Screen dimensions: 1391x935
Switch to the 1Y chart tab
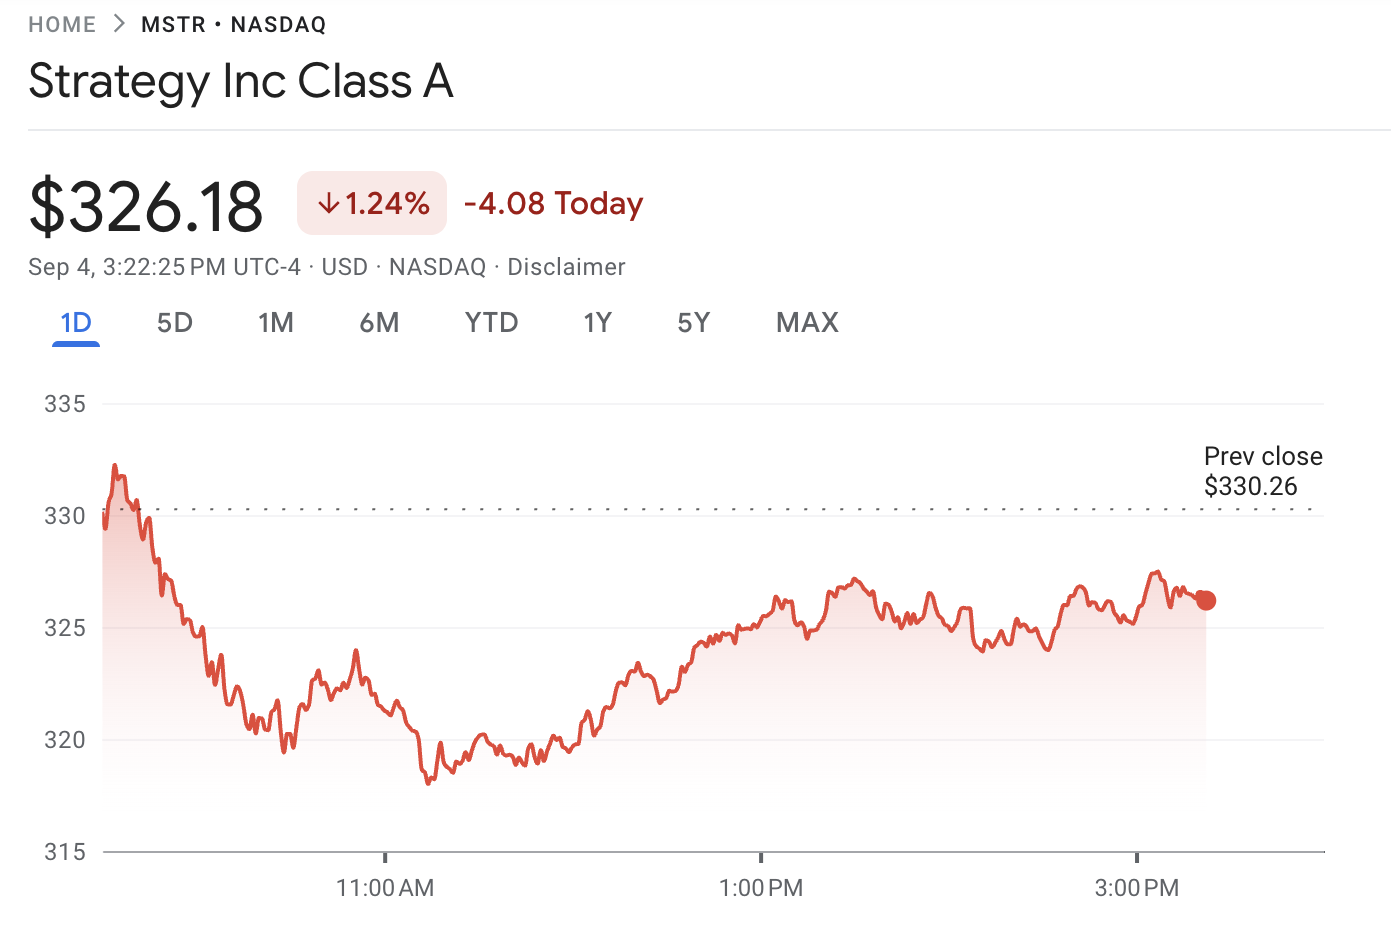(x=597, y=322)
